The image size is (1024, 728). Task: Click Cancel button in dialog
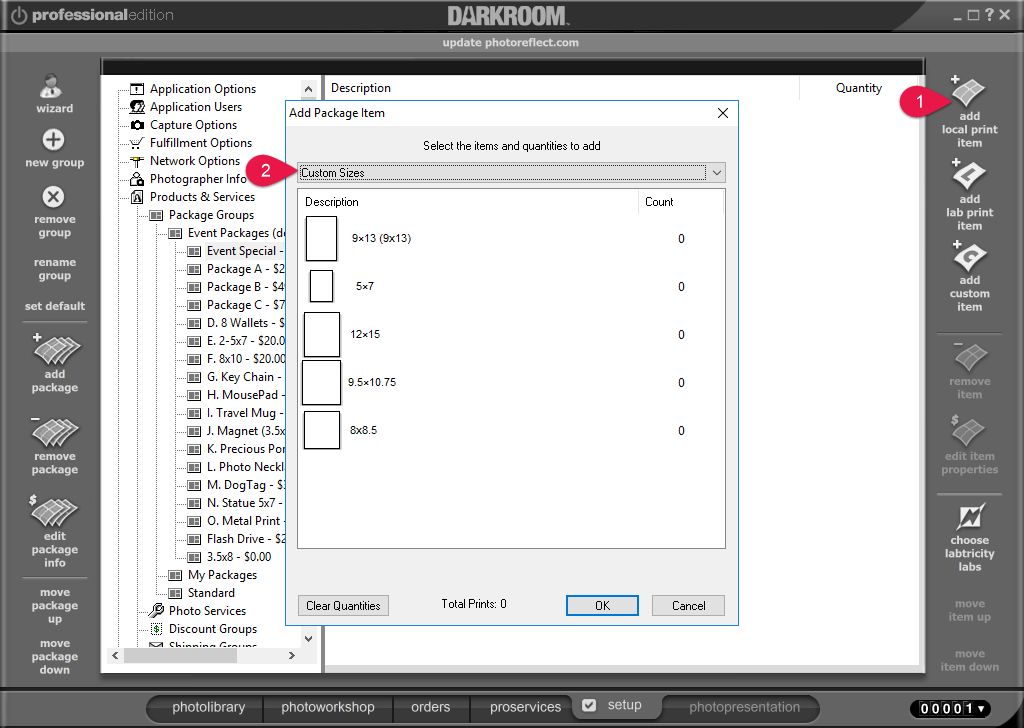(688, 605)
